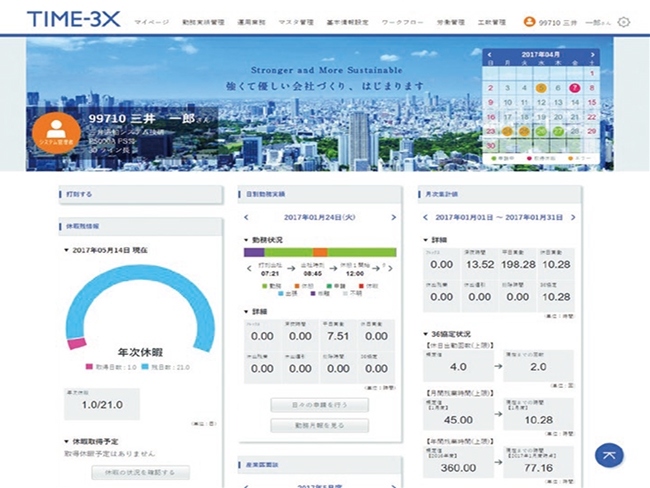Click the 勤務月報を見る button
This screenshot has height=488, width=650.
point(319,425)
